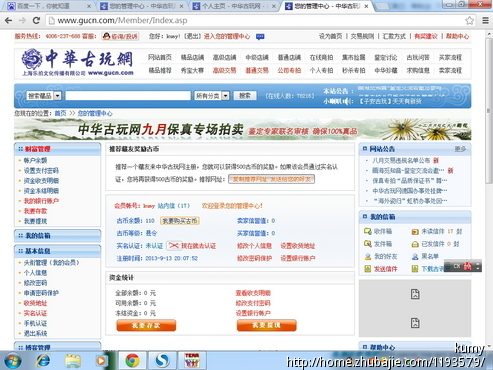Screen dimensions: 493x370
Task: Click the Chrome taskbar icon
Action: 132,361
